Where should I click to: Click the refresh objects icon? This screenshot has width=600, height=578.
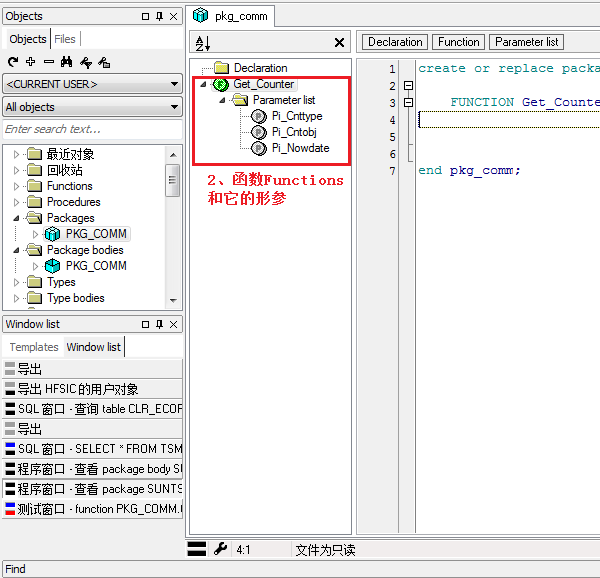point(13,62)
